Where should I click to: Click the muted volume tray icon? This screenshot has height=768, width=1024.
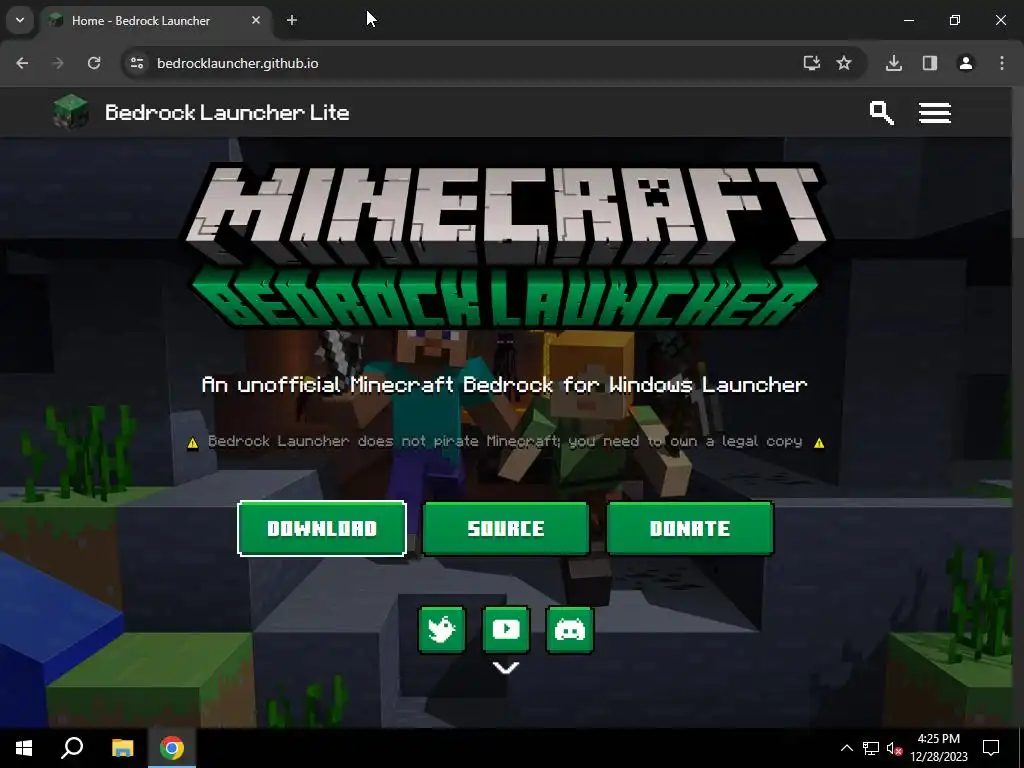[x=894, y=748]
